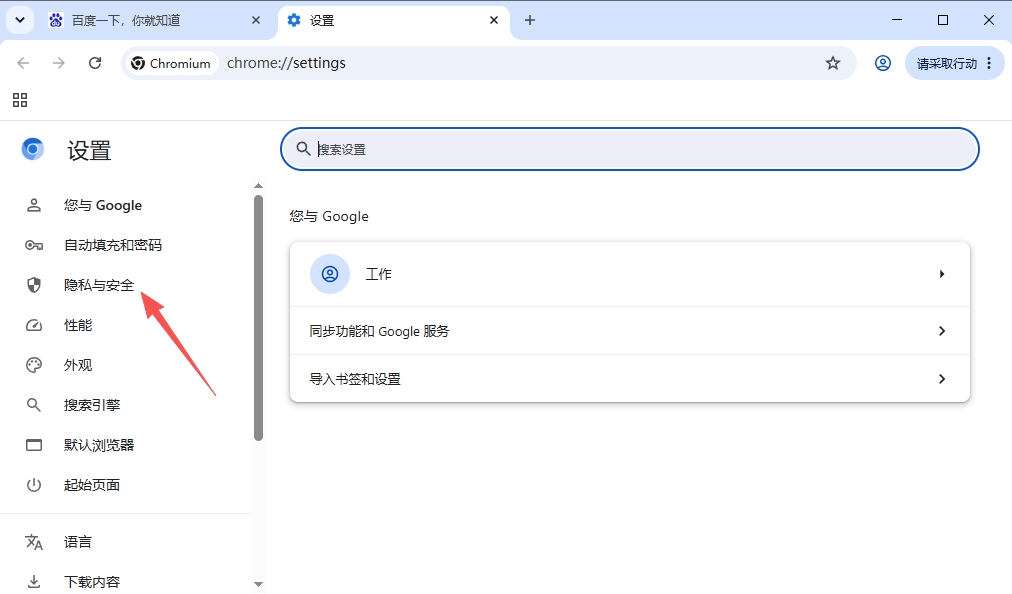Click the magnifier icon in search settings
The height and width of the screenshot is (594, 1012).
pyautogui.click(x=303, y=148)
